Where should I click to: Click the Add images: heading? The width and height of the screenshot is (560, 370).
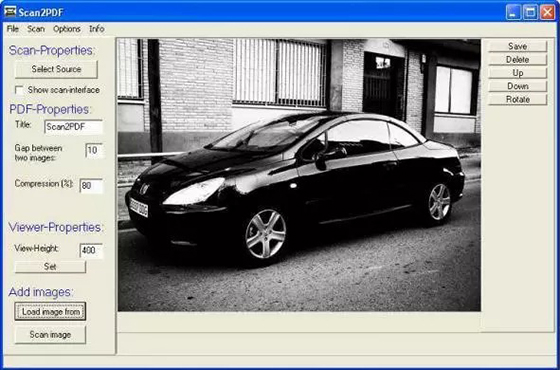(x=41, y=292)
